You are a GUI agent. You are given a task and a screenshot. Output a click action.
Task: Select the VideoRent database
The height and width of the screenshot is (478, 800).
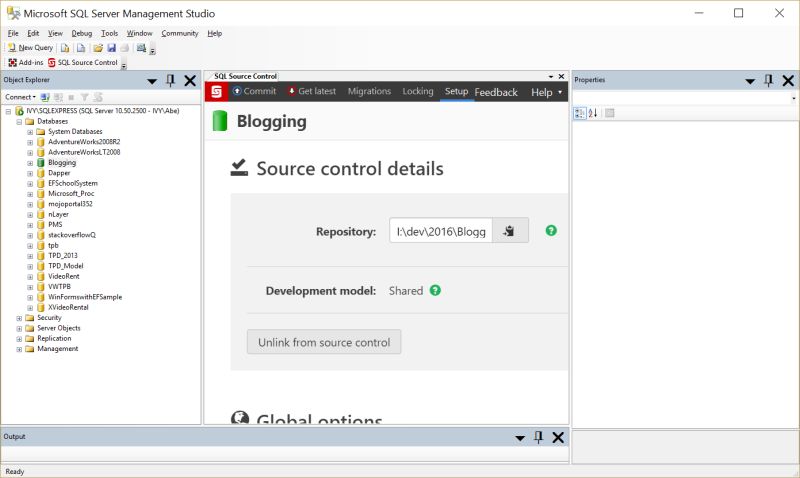pos(64,276)
